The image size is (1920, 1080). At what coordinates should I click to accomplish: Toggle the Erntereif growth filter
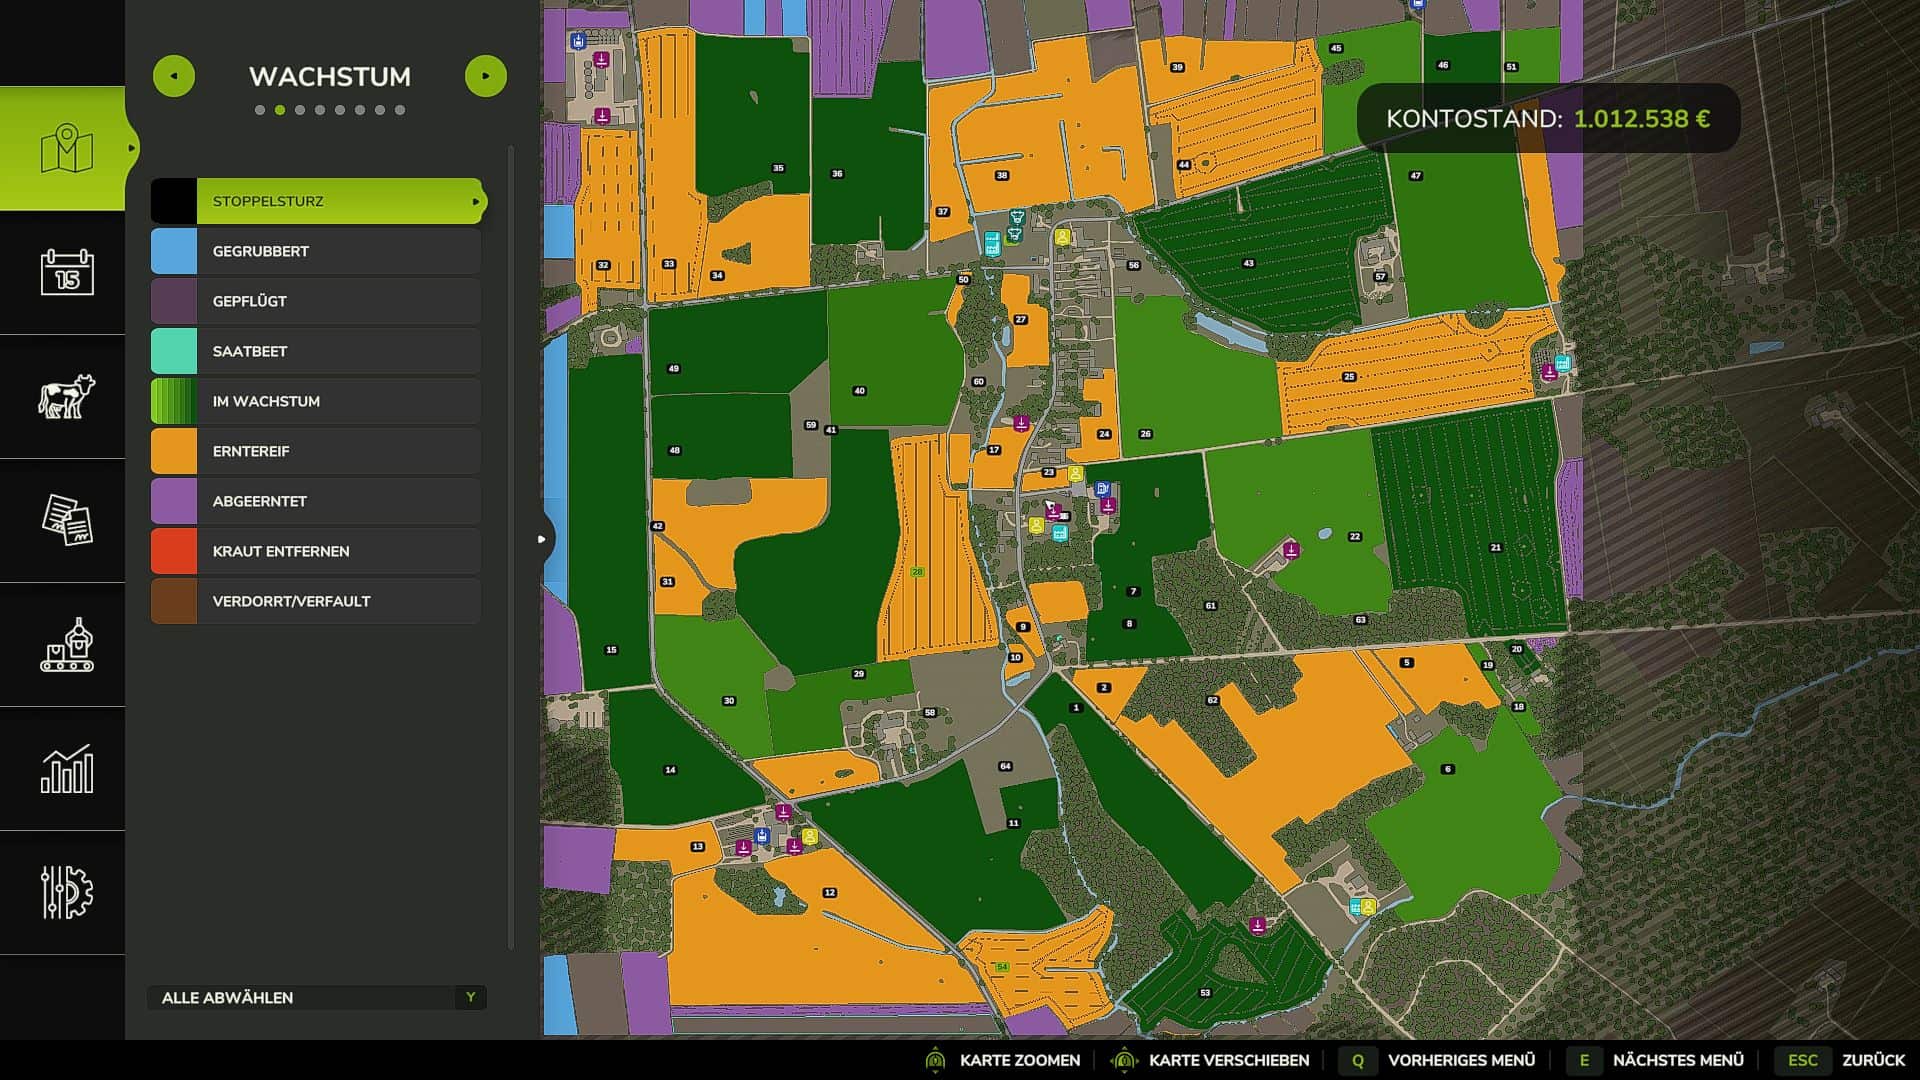(x=316, y=451)
